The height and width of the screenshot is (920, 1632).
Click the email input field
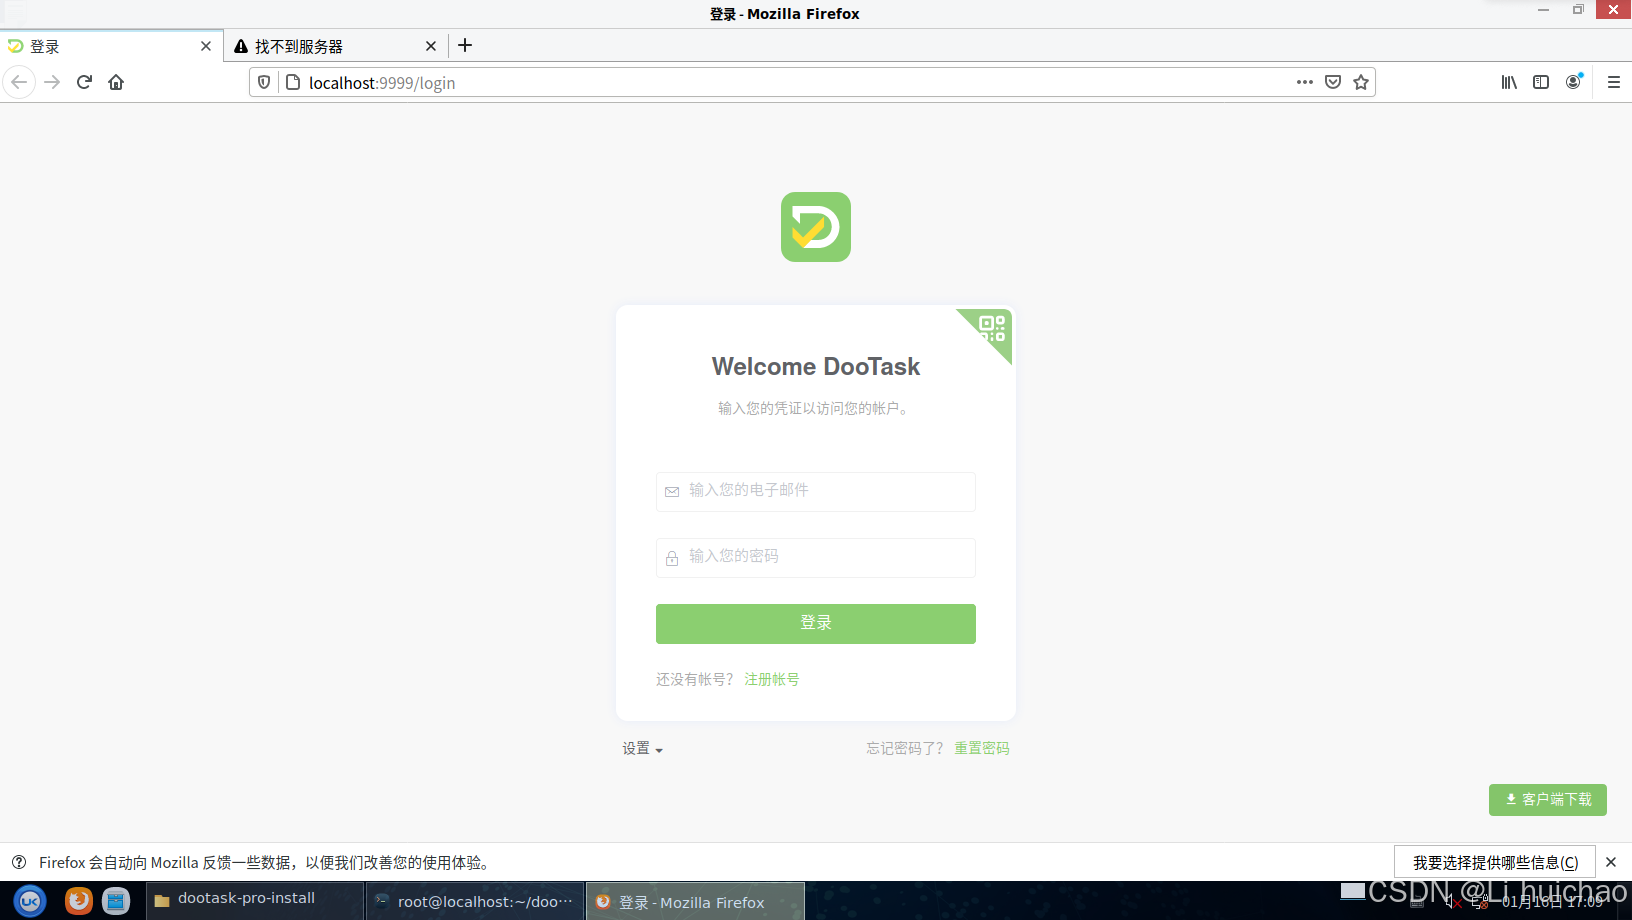(x=815, y=491)
